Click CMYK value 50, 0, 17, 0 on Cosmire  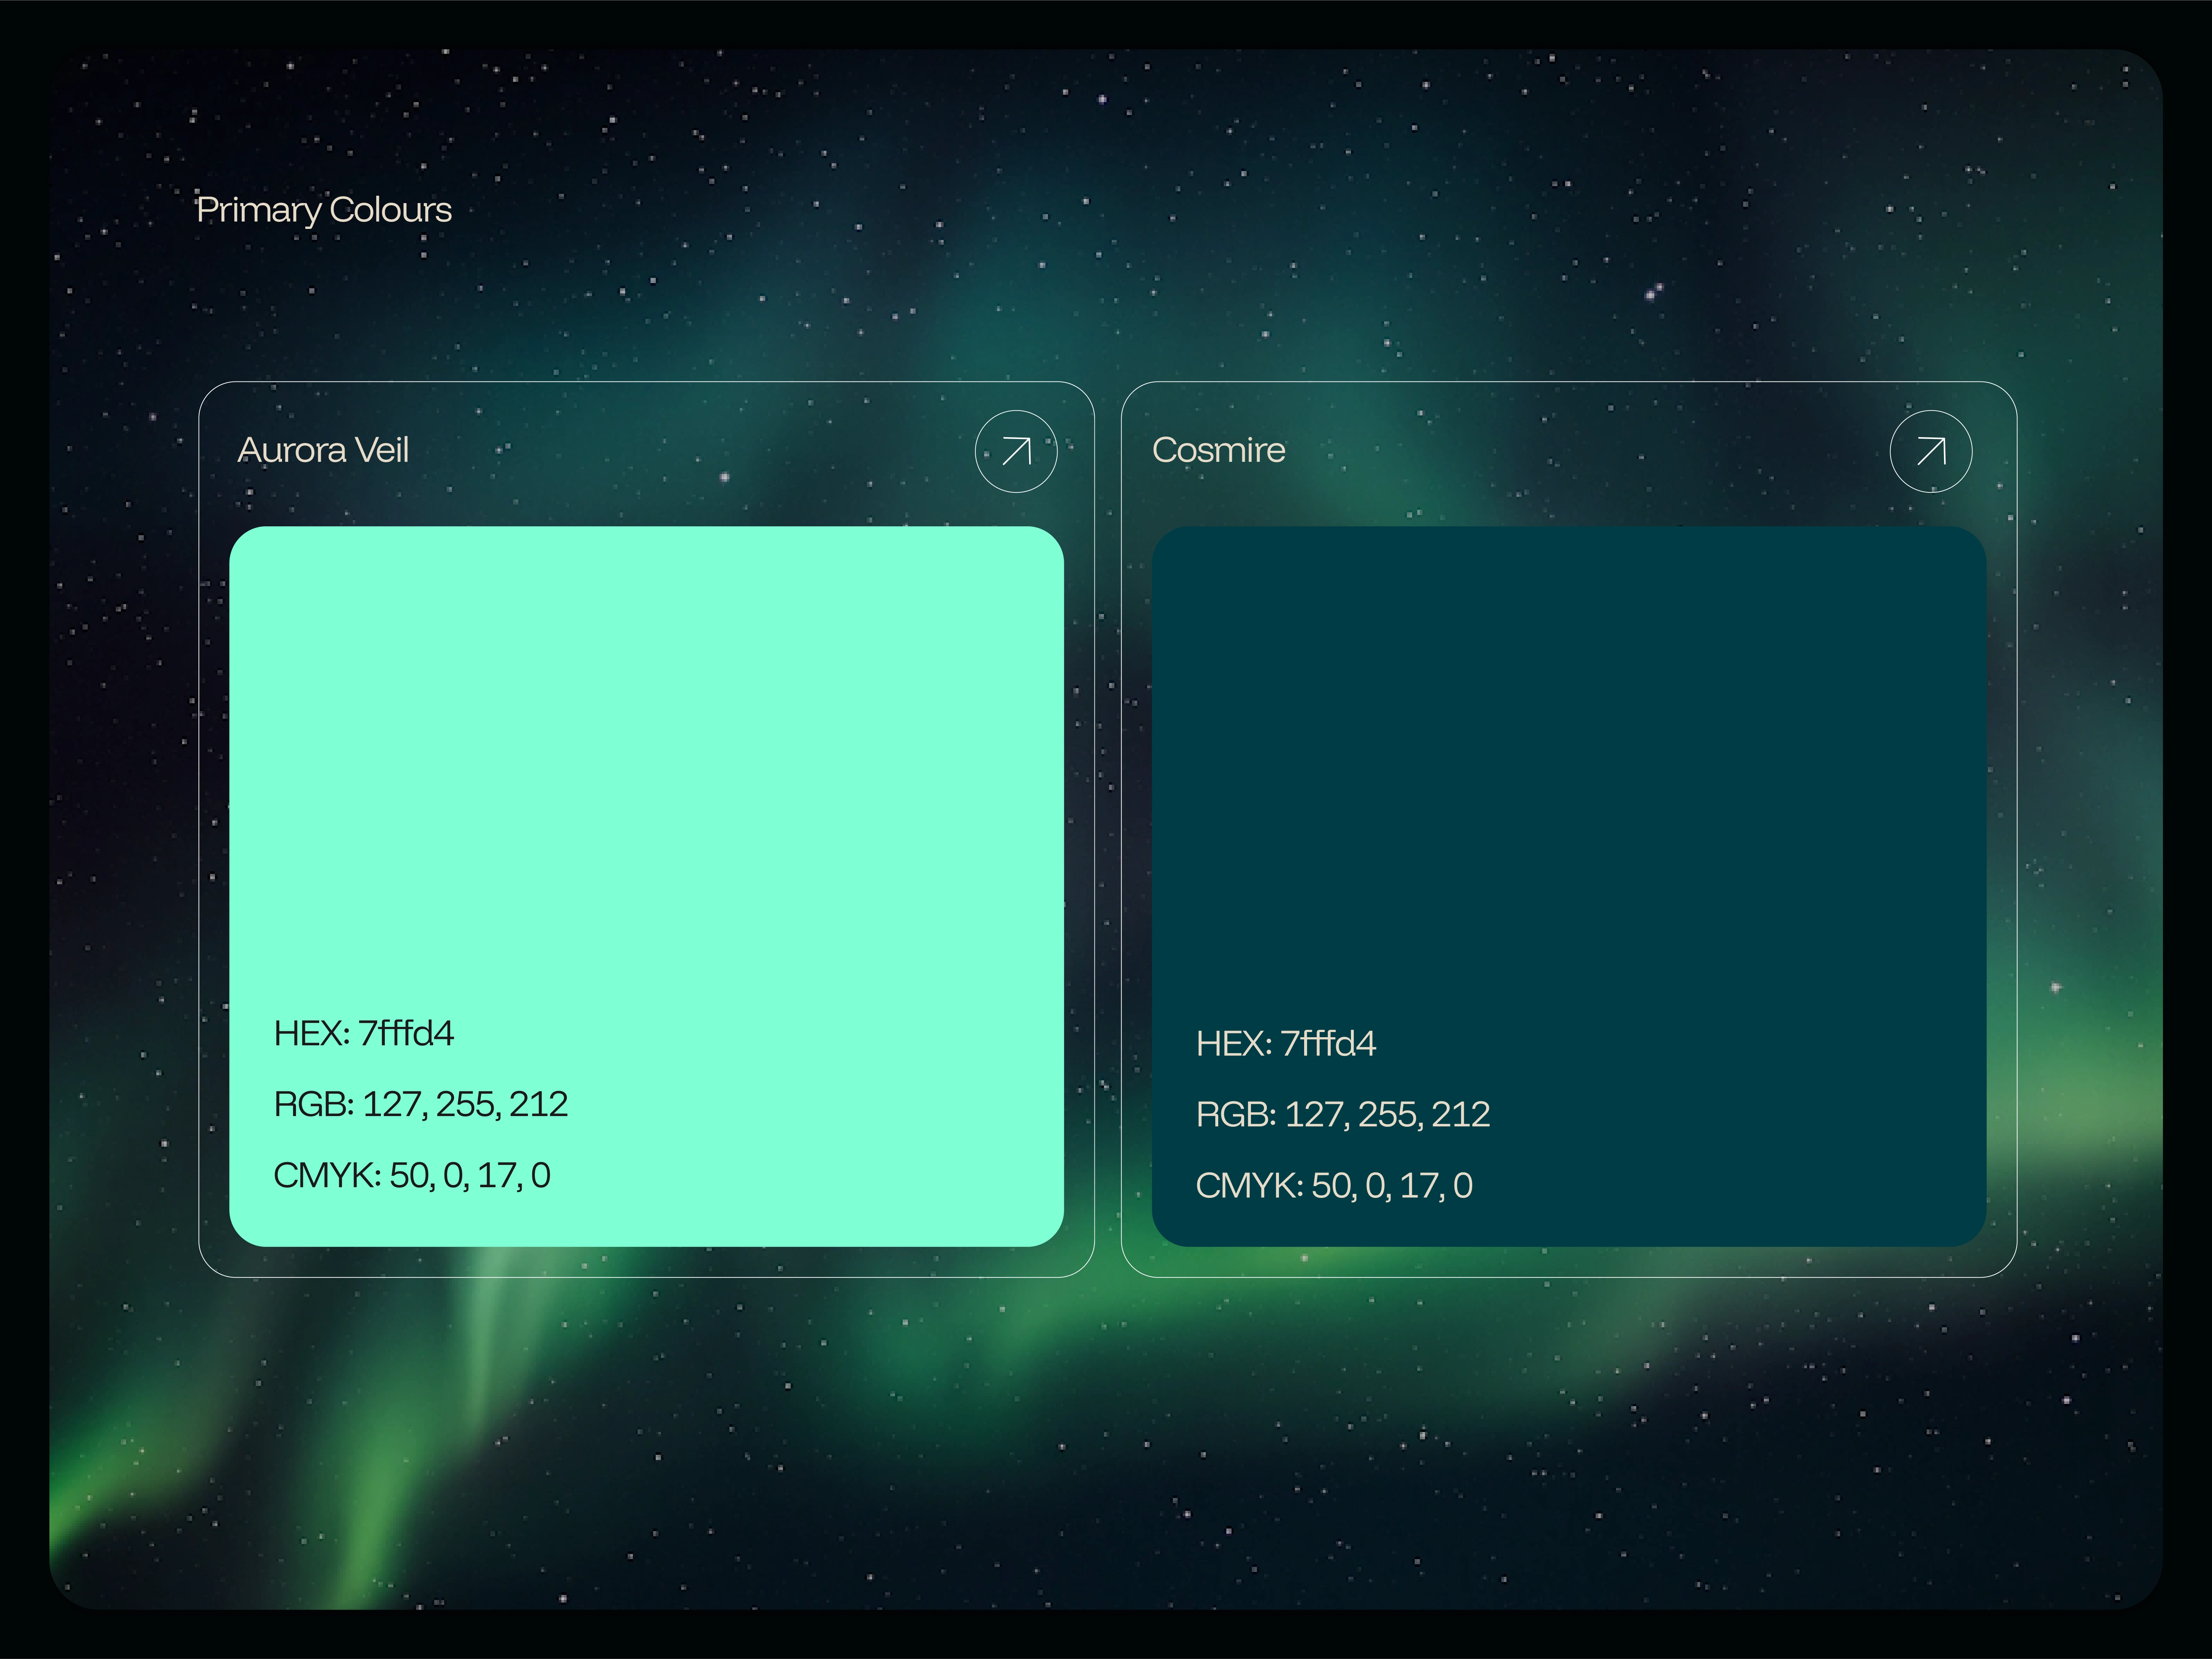1392,1185
